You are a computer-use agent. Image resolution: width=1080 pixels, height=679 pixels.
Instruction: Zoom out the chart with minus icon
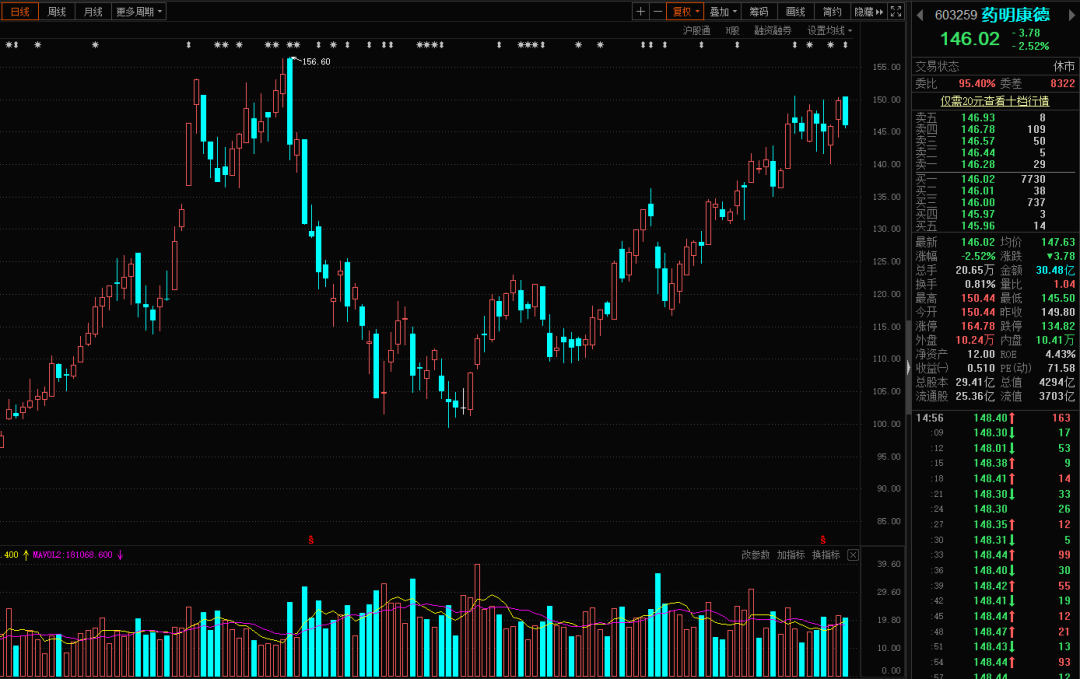coord(658,12)
